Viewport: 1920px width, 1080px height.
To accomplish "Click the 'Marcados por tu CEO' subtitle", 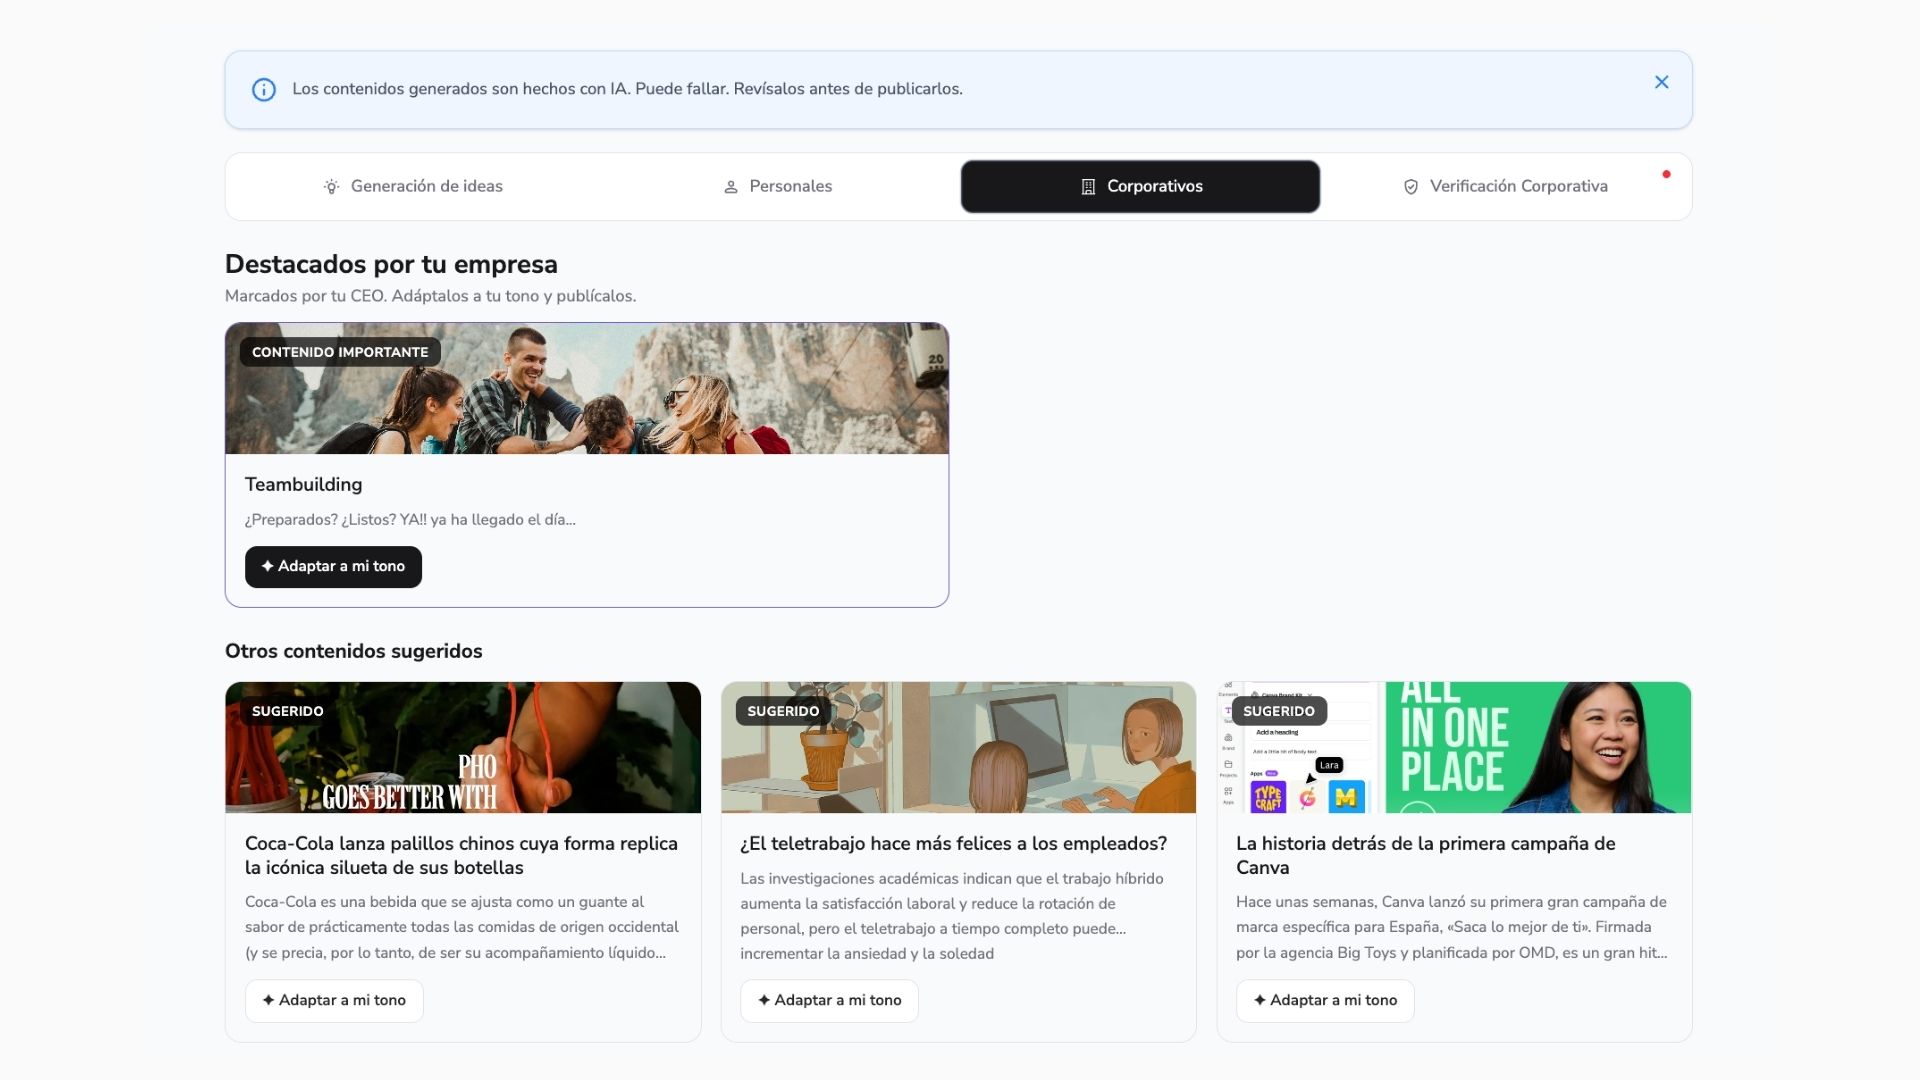I will point(430,296).
